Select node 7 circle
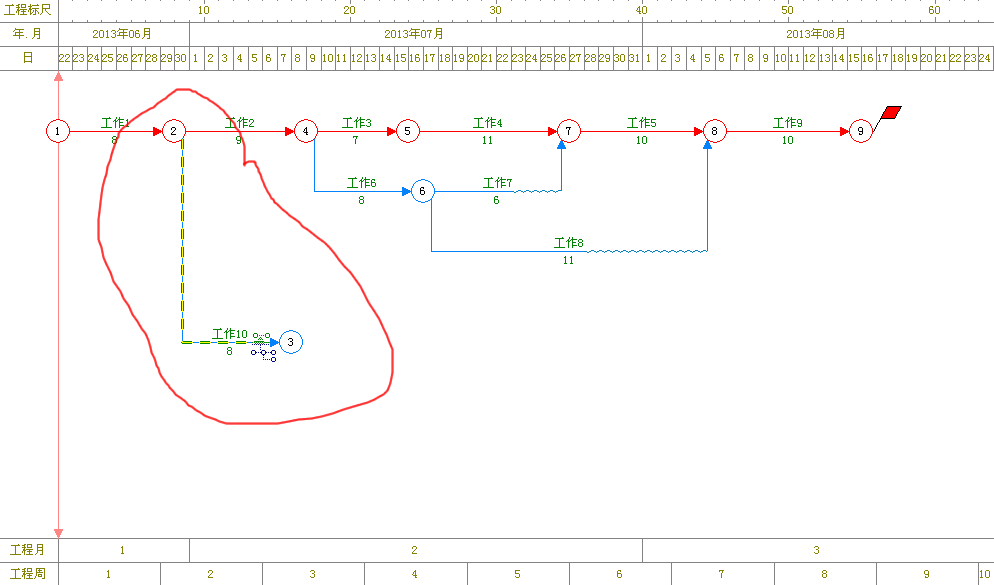994x585 pixels. [569, 131]
